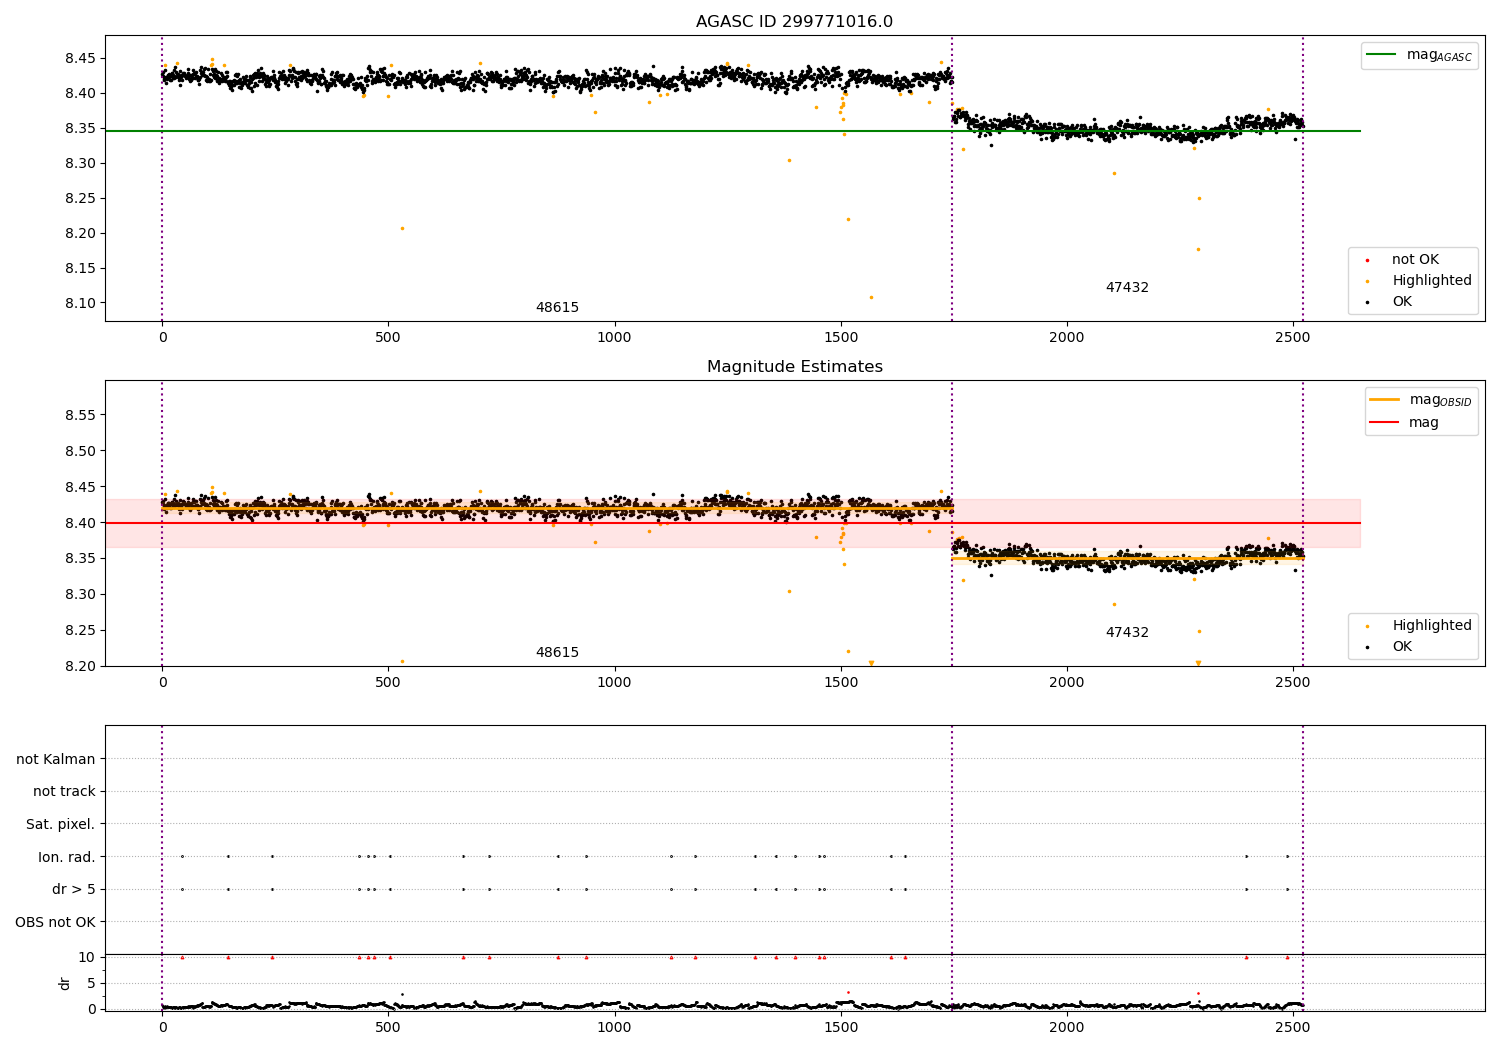Image resolution: width=1500 pixels, height=1050 pixels.
Task: Click x-tick 500 under Magnitude Estimates plot
Action: coord(388,683)
